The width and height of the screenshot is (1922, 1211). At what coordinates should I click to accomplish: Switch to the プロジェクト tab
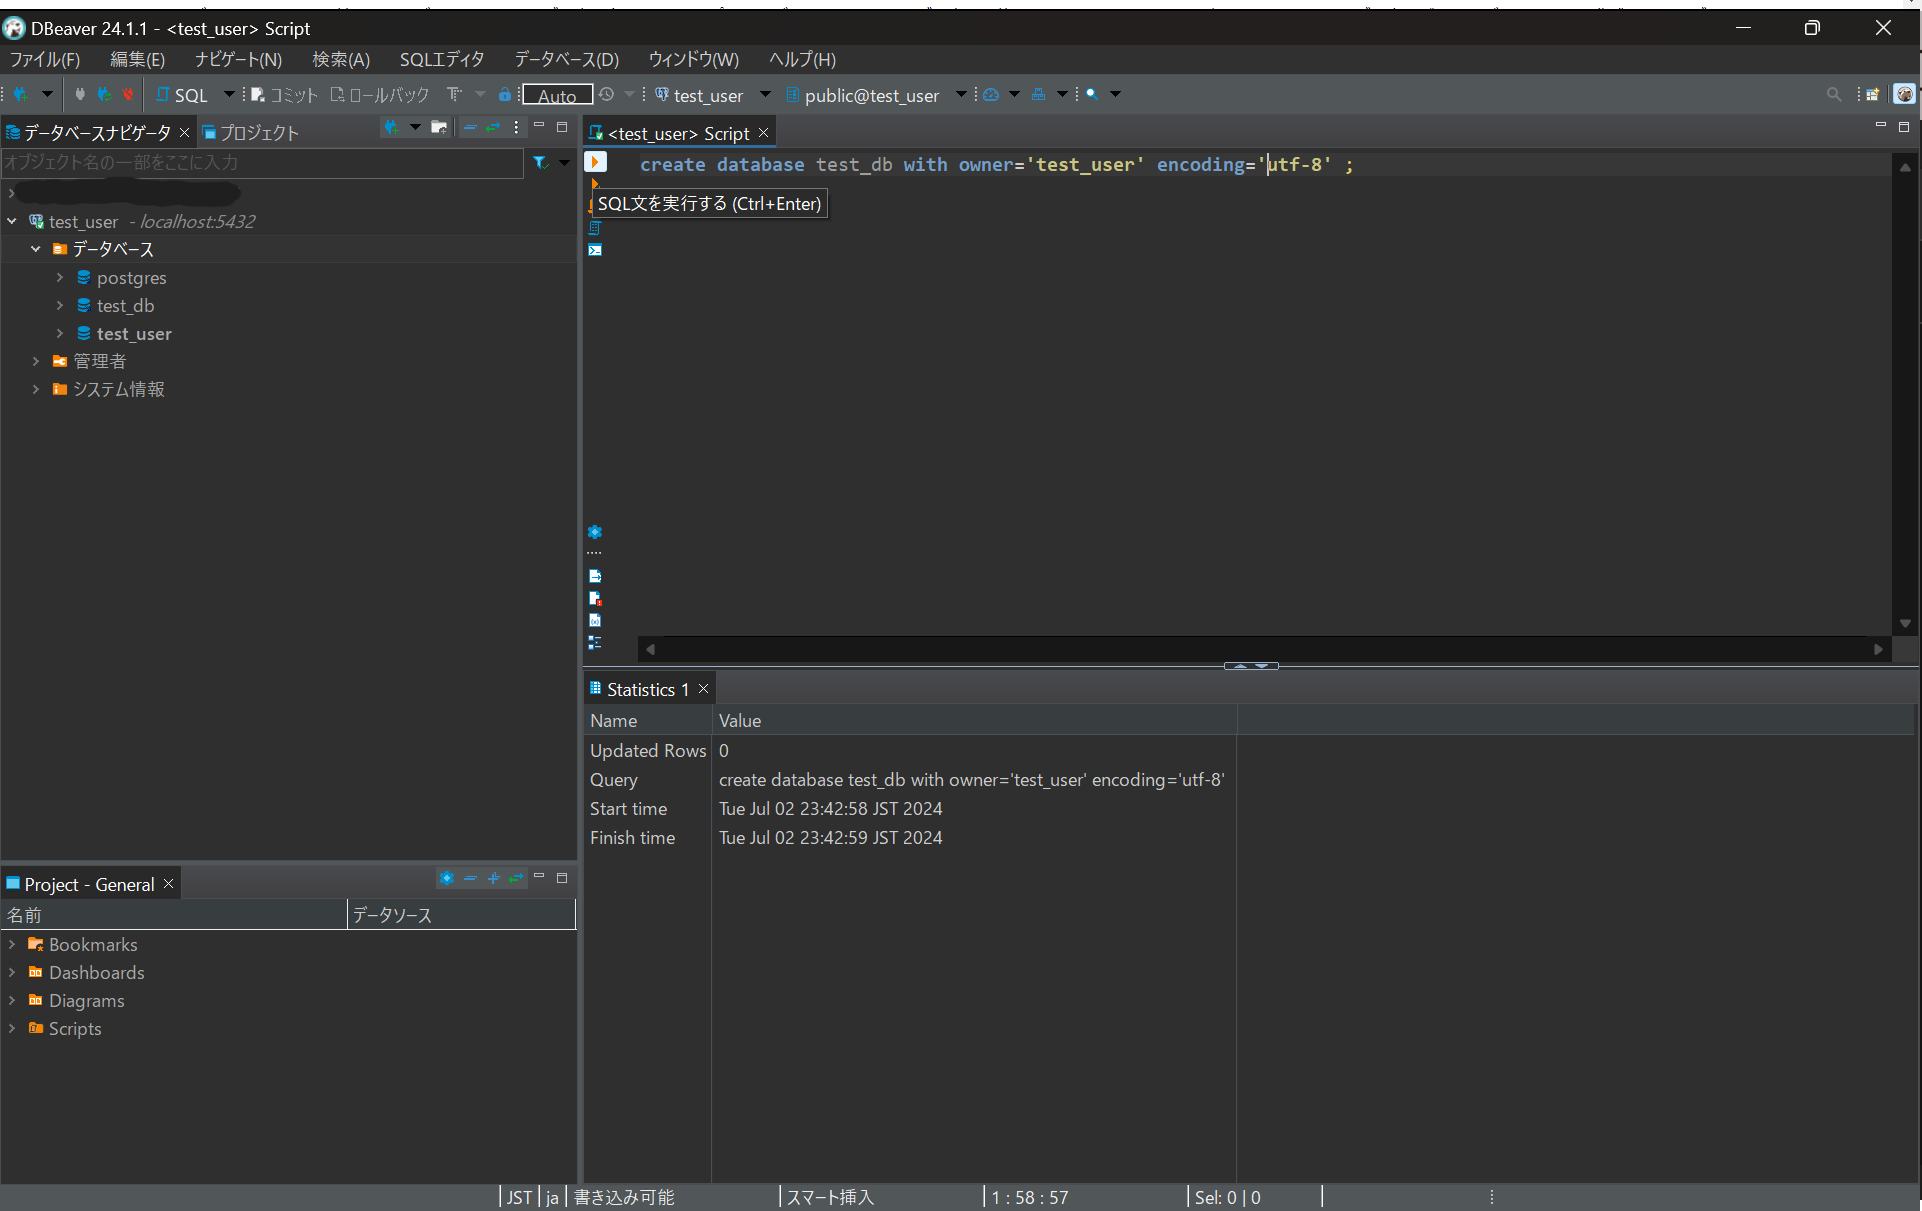click(250, 133)
